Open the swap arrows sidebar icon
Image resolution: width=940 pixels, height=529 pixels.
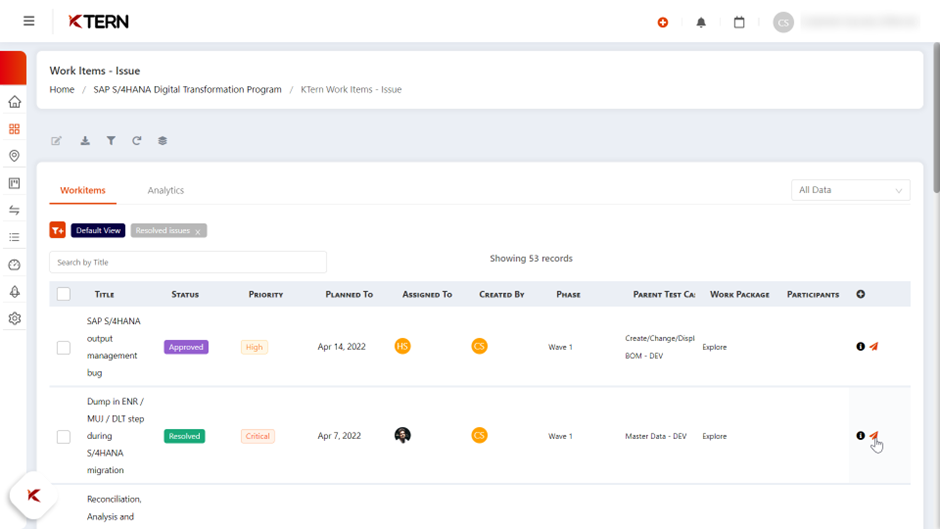coord(14,210)
